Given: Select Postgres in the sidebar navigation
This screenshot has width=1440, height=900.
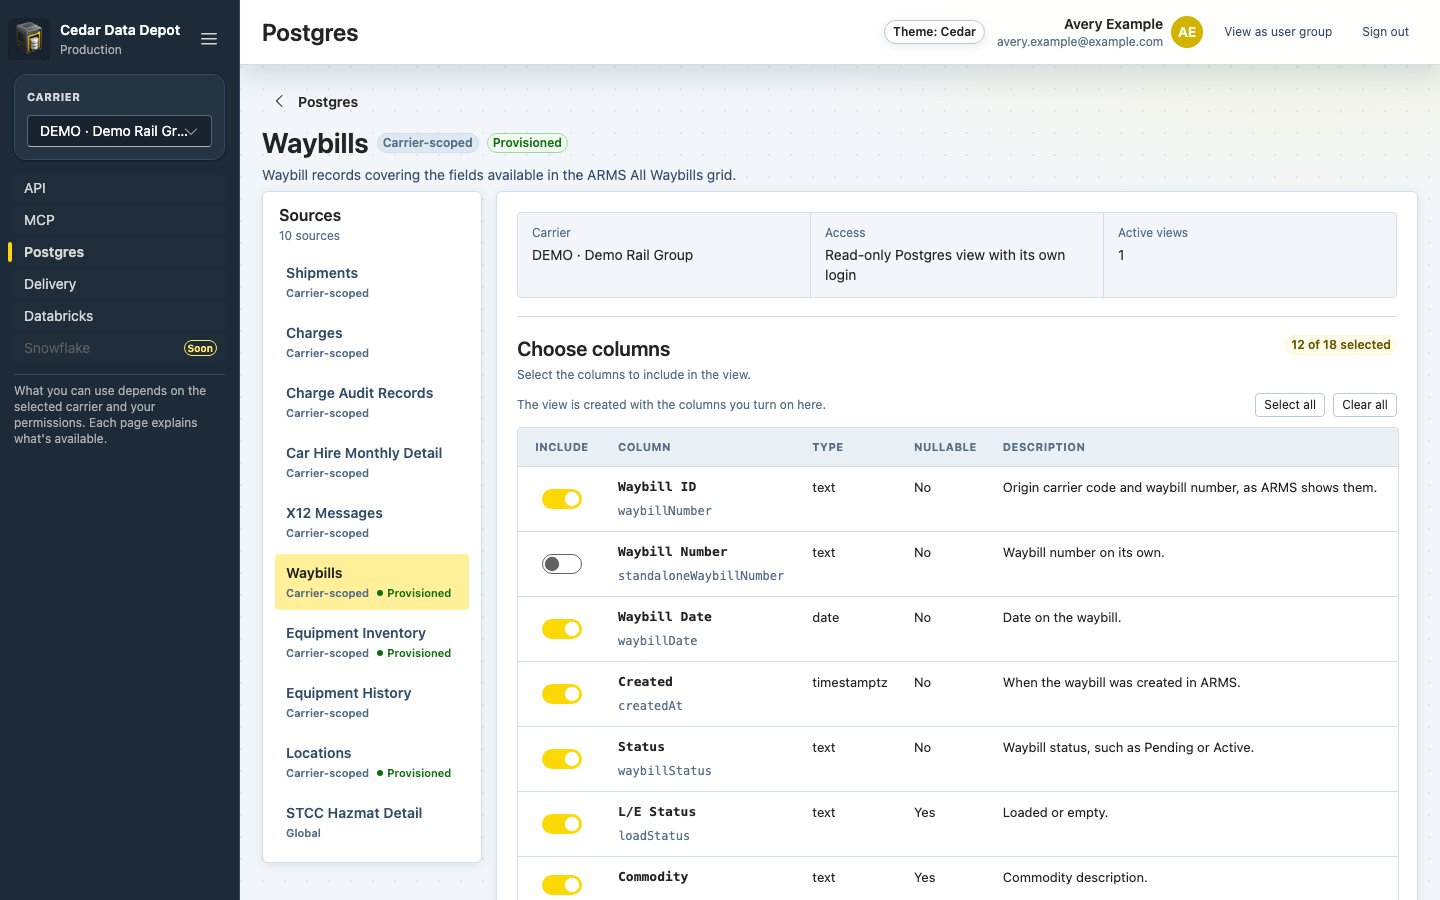Looking at the screenshot, I should [120, 252].
